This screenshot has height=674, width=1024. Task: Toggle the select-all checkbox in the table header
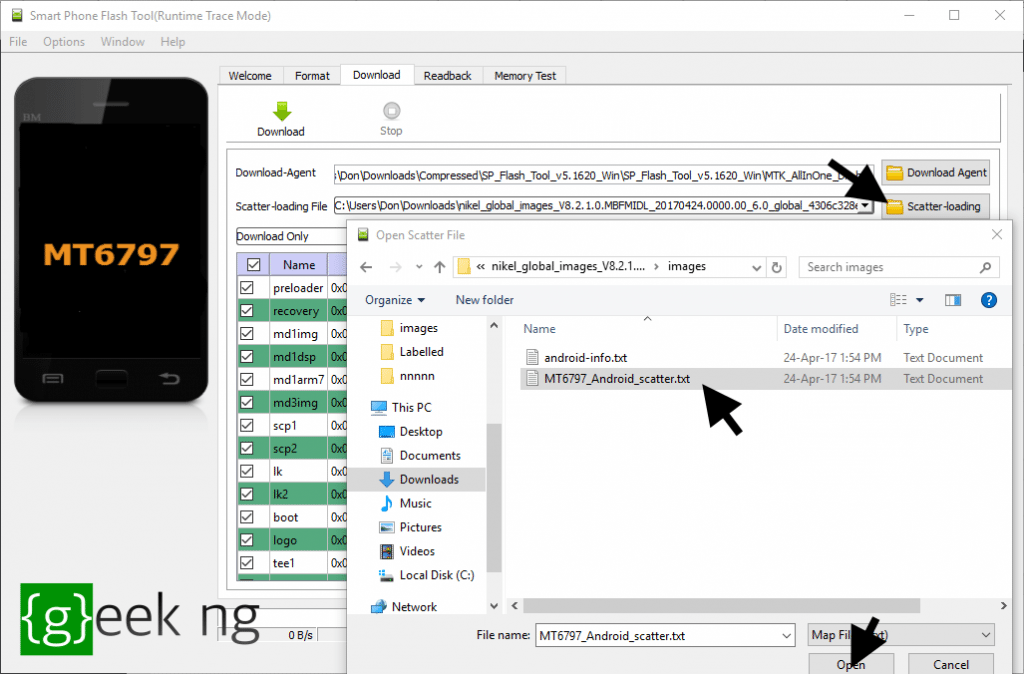coord(253,265)
